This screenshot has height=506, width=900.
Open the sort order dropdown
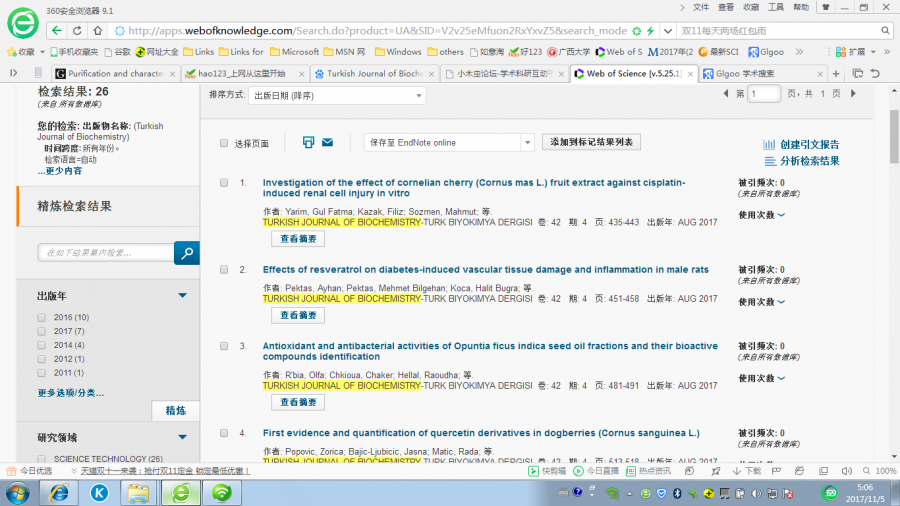tap(337, 96)
